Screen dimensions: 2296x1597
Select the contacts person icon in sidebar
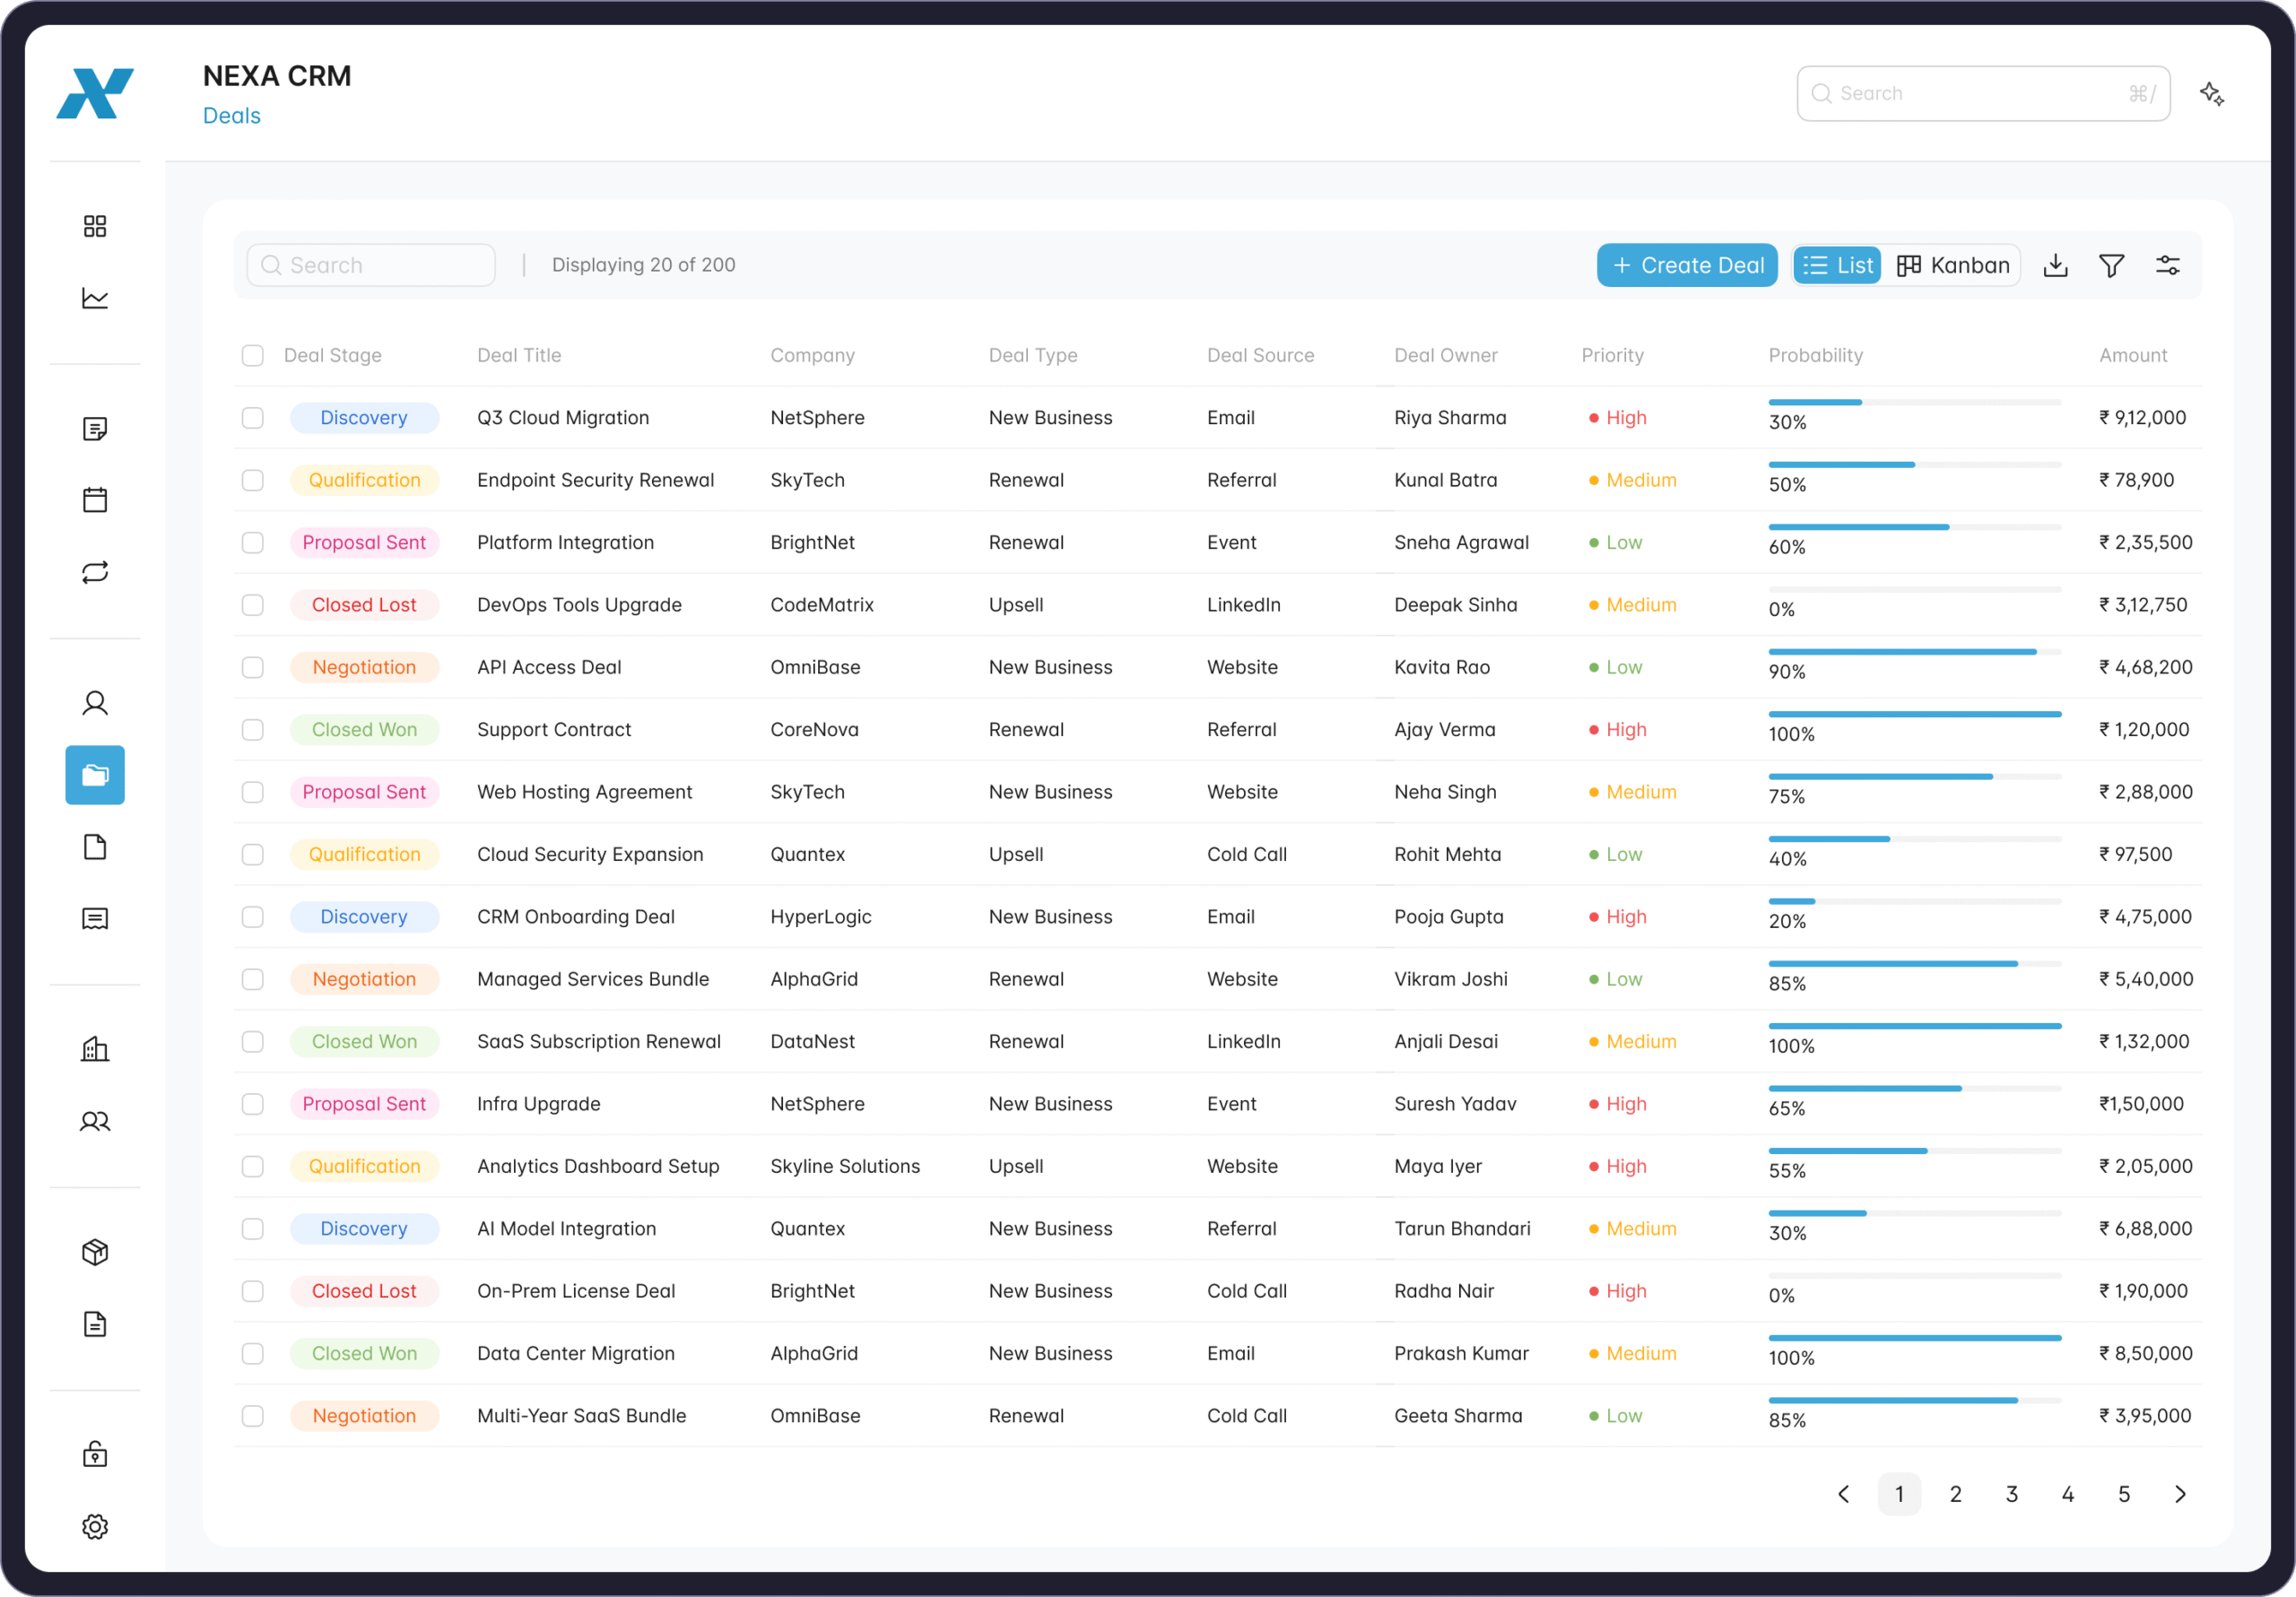point(95,703)
